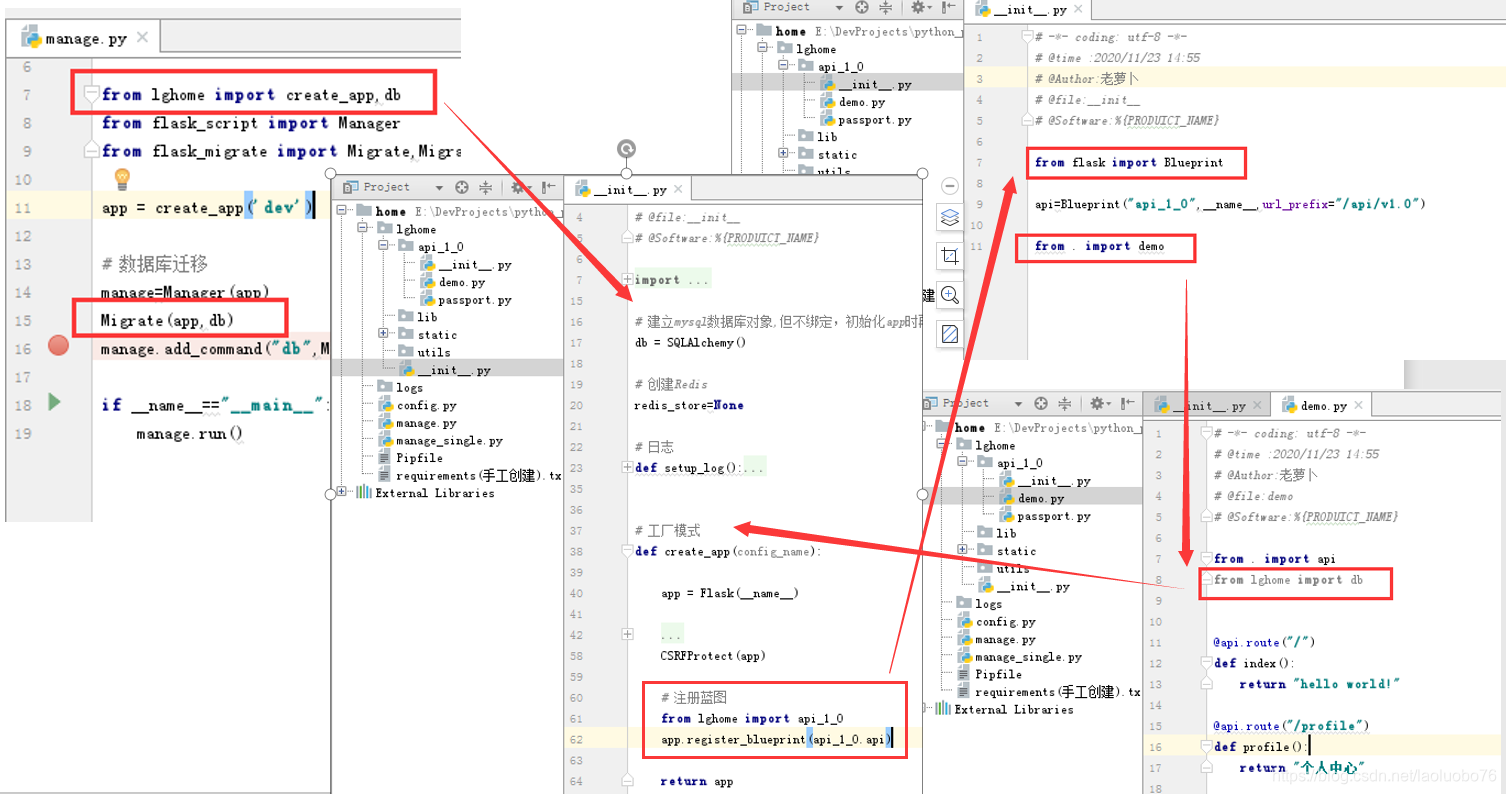Collapse lghome folder in middle window tree
The image size is (1506, 794).
[363, 229]
